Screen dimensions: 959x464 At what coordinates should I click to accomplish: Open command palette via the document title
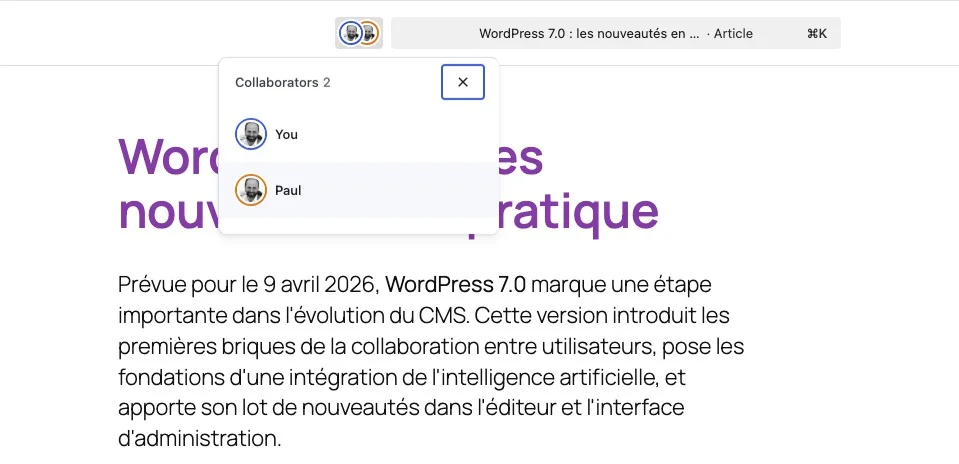coord(589,33)
